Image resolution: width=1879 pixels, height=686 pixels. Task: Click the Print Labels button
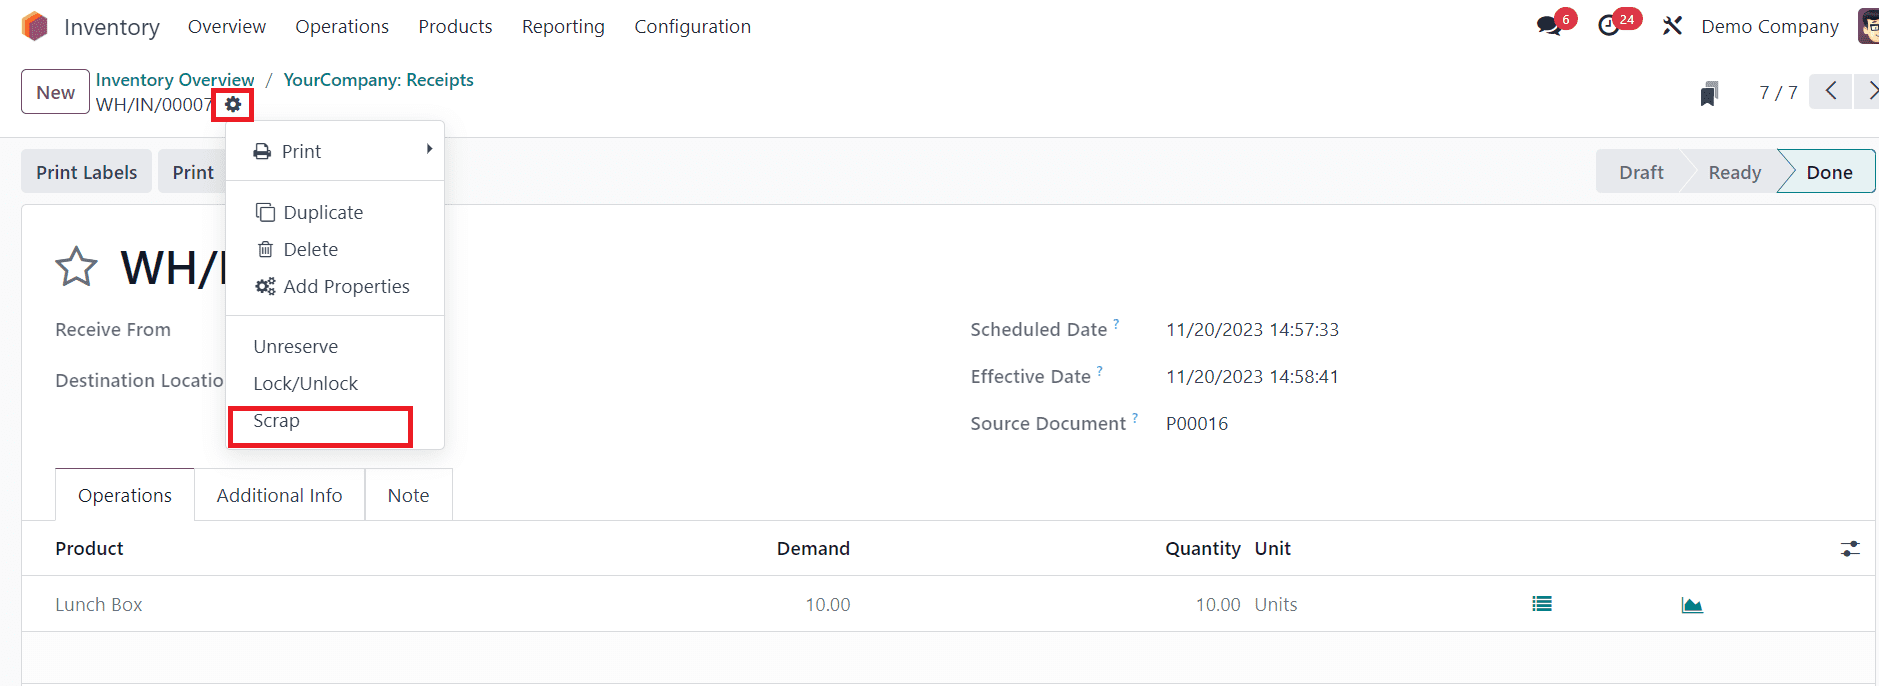(87, 172)
